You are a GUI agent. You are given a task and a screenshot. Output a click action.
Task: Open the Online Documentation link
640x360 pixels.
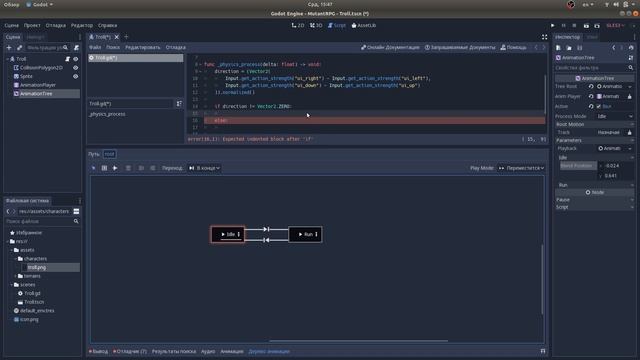[x=390, y=47]
